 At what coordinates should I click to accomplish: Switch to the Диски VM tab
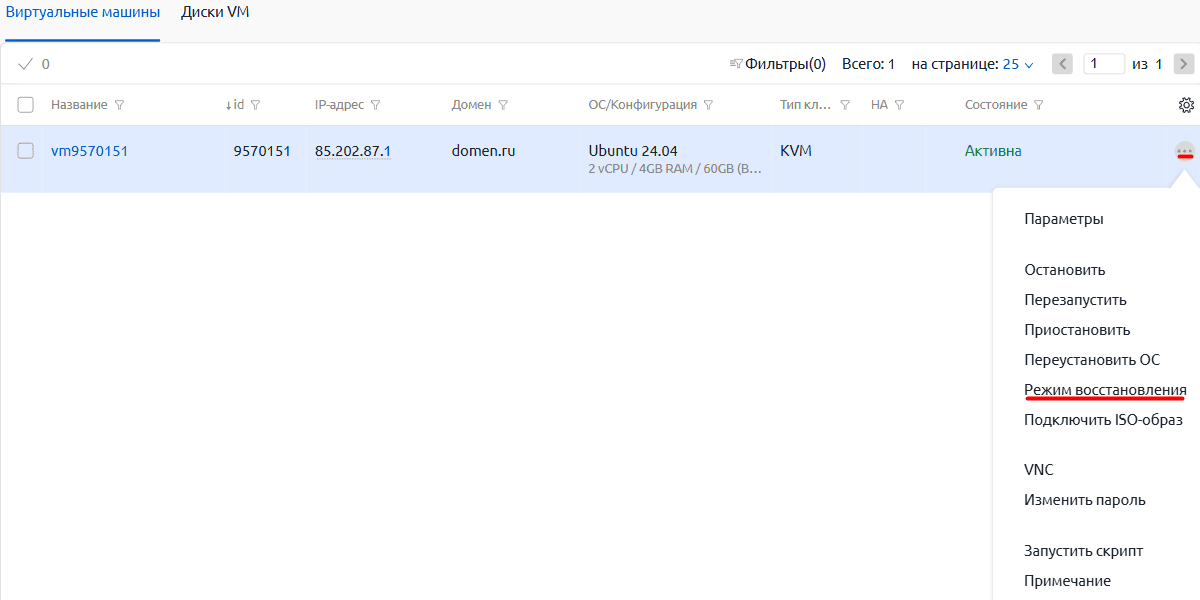coord(215,13)
